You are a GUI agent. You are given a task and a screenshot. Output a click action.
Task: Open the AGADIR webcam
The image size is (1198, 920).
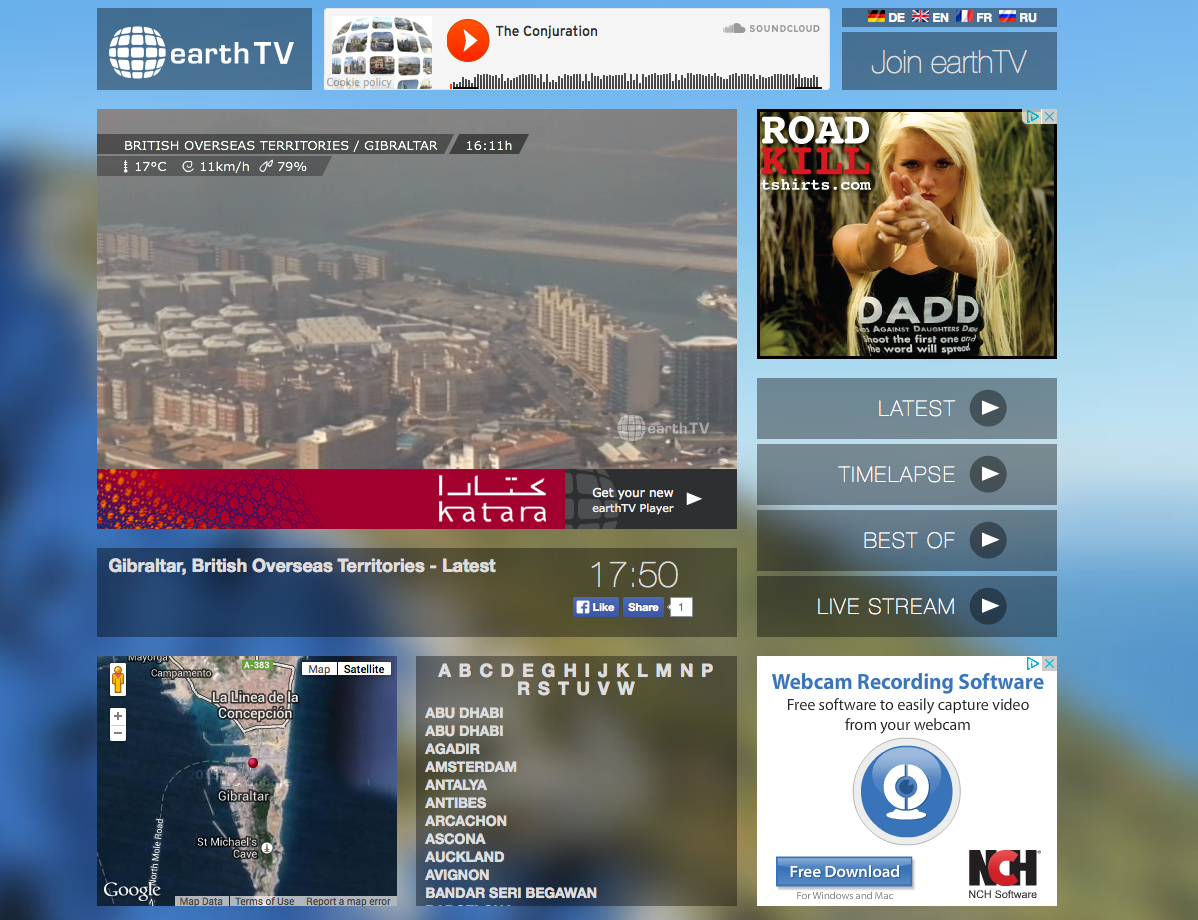(x=452, y=749)
